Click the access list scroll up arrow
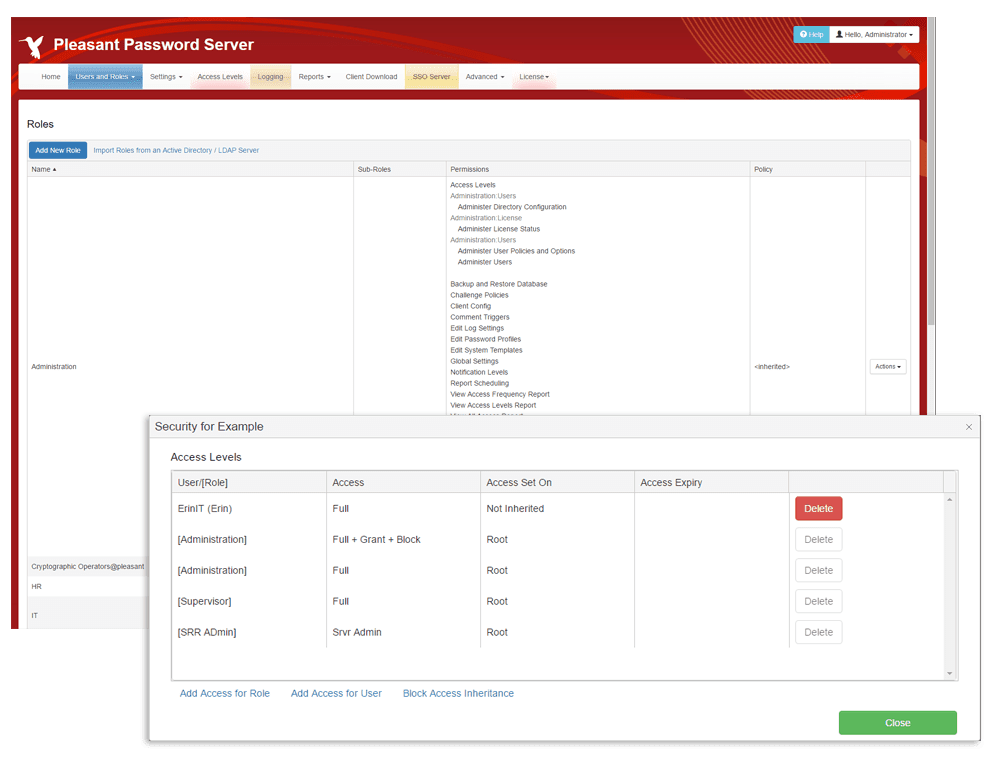1000x758 pixels. [x=950, y=500]
